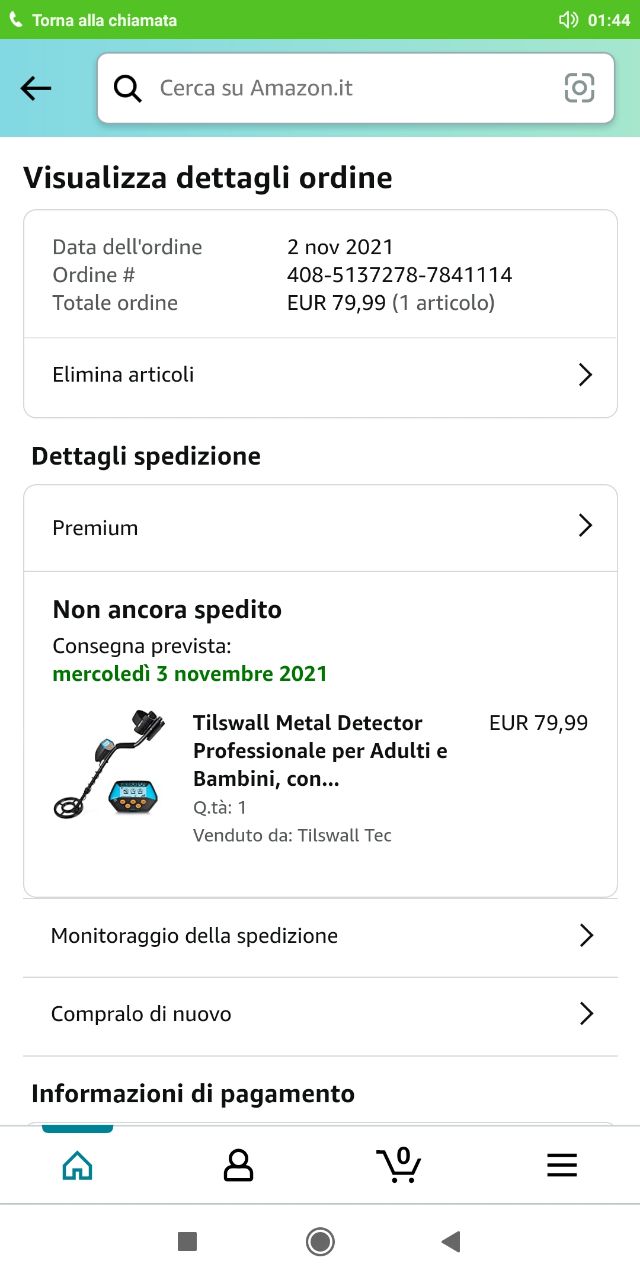Viewport: 640px width, 1280px height.
Task: Open the shopping cart
Action: click(x=399, y=1165)
